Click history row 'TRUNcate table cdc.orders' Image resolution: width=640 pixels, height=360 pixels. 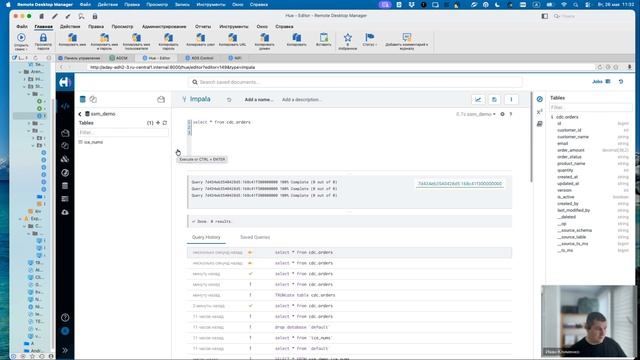click(x=349, y=295)
